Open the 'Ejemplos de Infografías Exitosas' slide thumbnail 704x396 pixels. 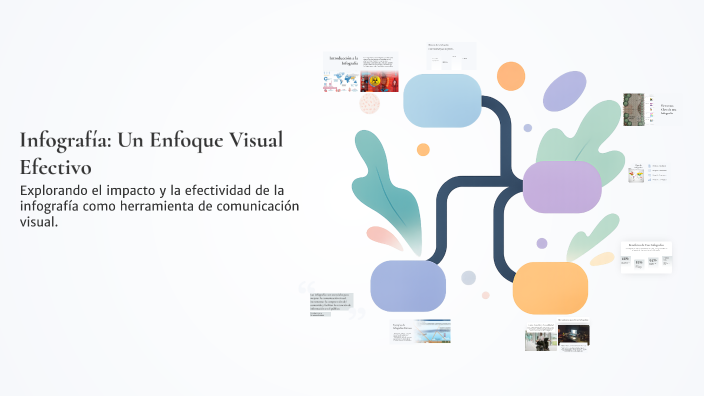[421, 331]
